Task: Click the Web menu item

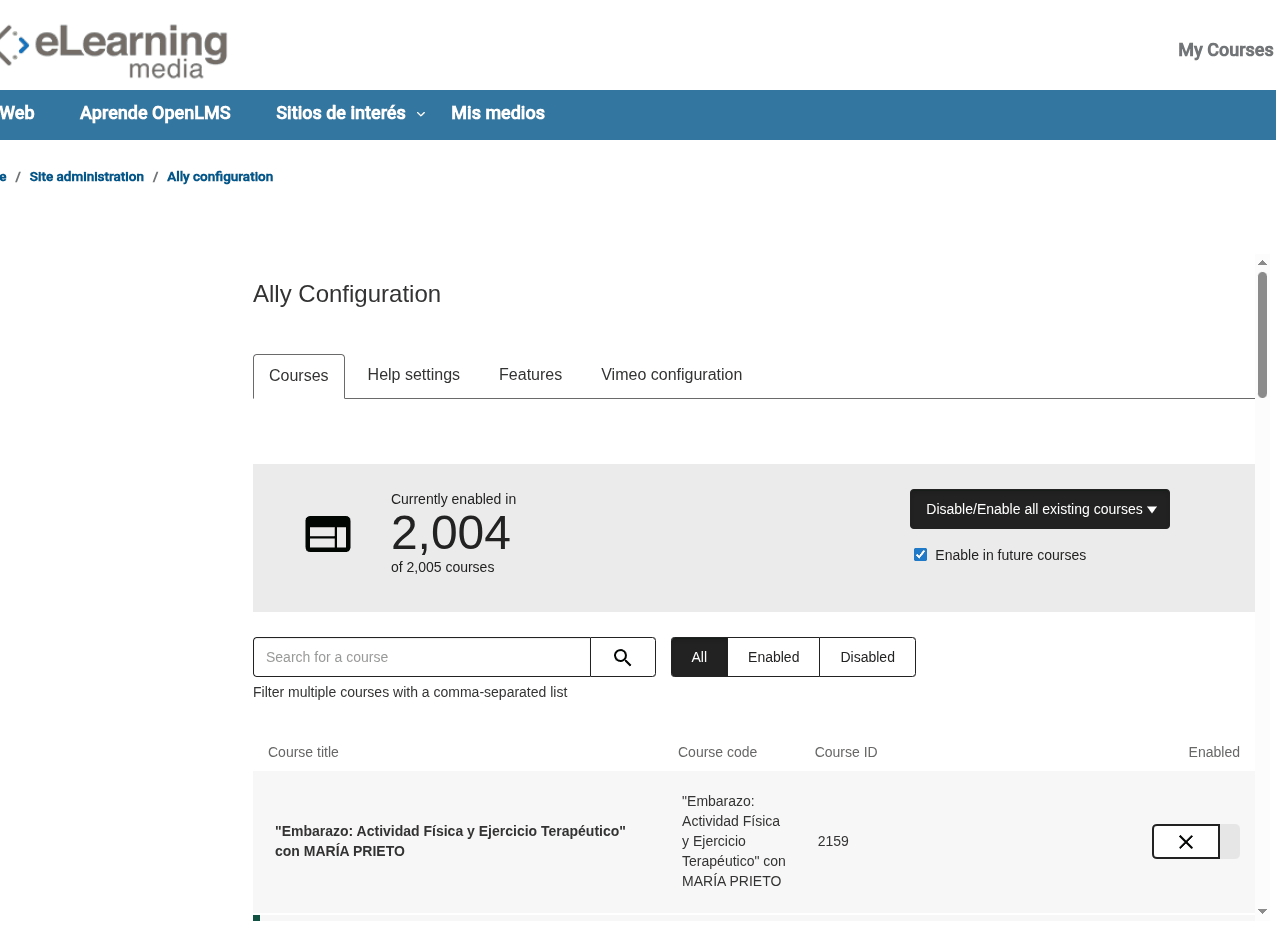Action: click(x=17, y=113)
